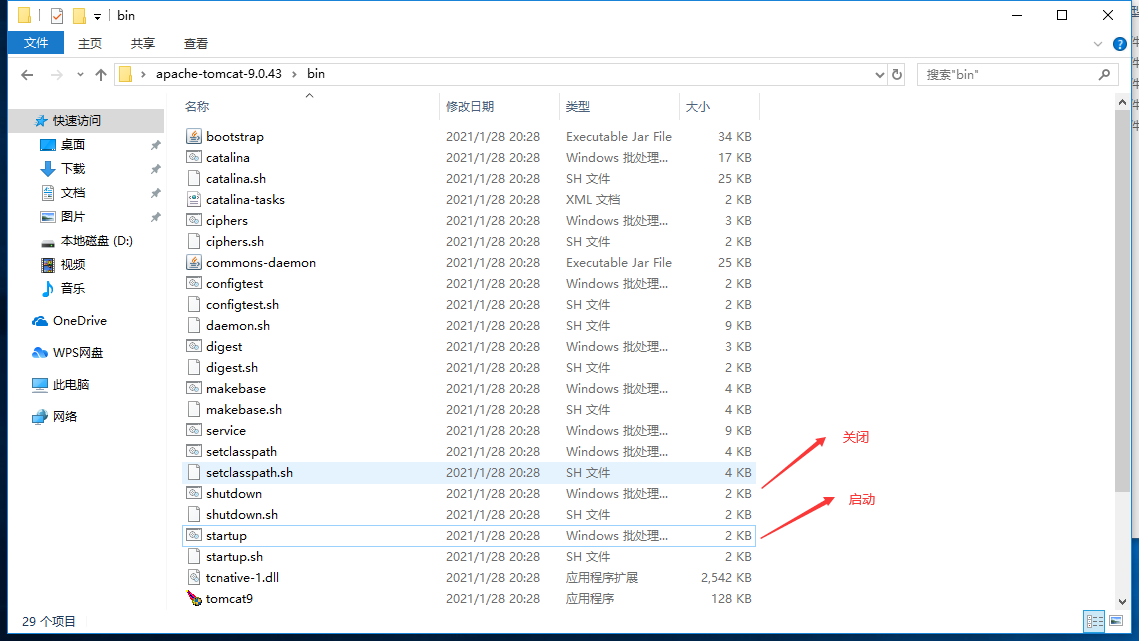This screenshot has height=641, width=1139.
Task: Open the 查看 ribbon tab
Action: [195, 44]
